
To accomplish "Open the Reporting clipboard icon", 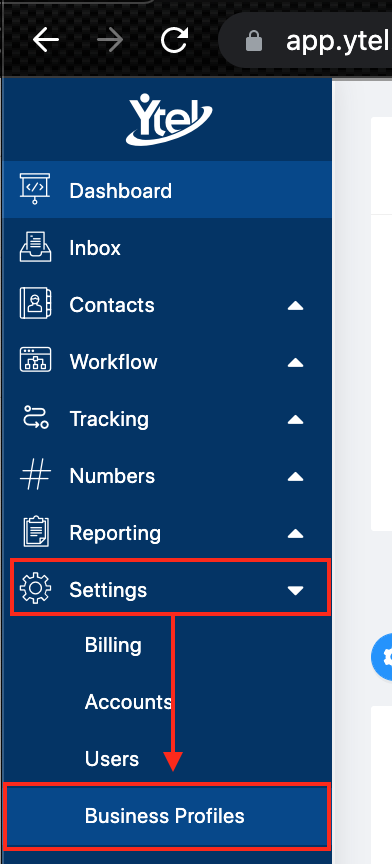I will (35, 532).
